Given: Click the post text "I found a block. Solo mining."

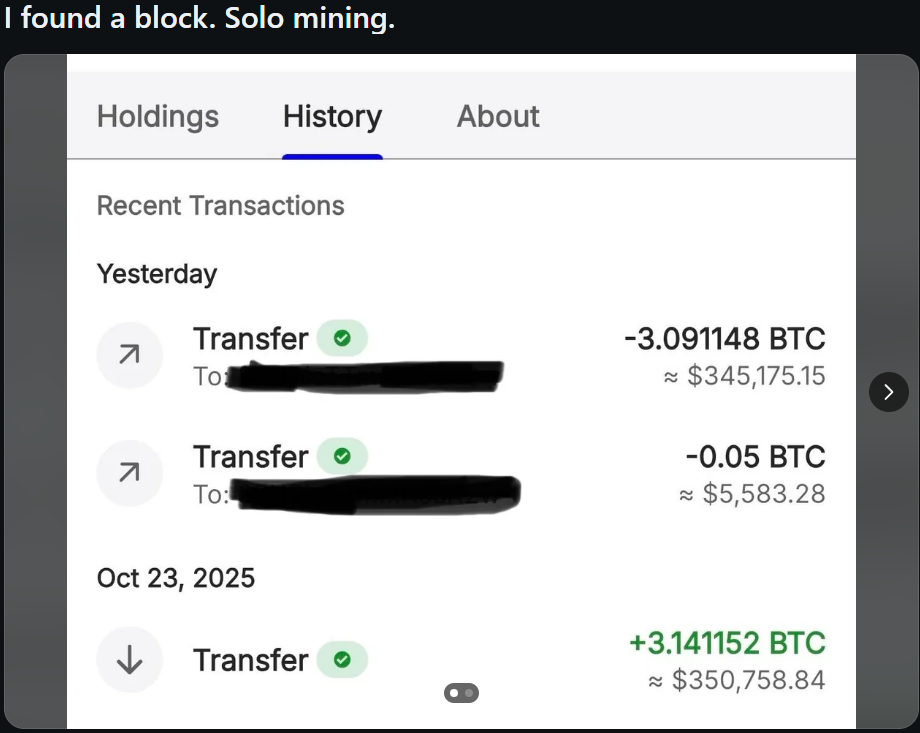Looking at the screenshot, I should [199, 19].
